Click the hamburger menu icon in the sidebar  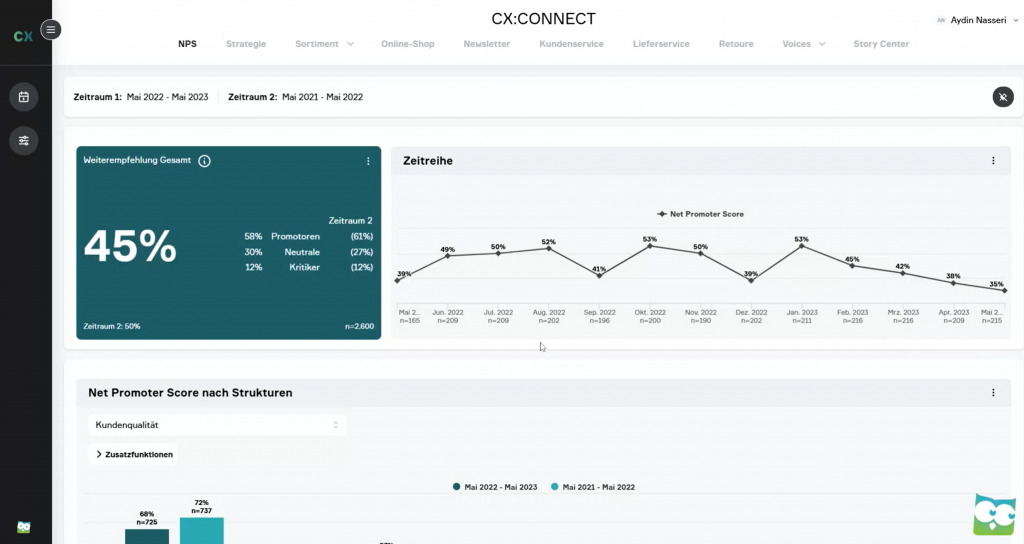coord(51,30)
